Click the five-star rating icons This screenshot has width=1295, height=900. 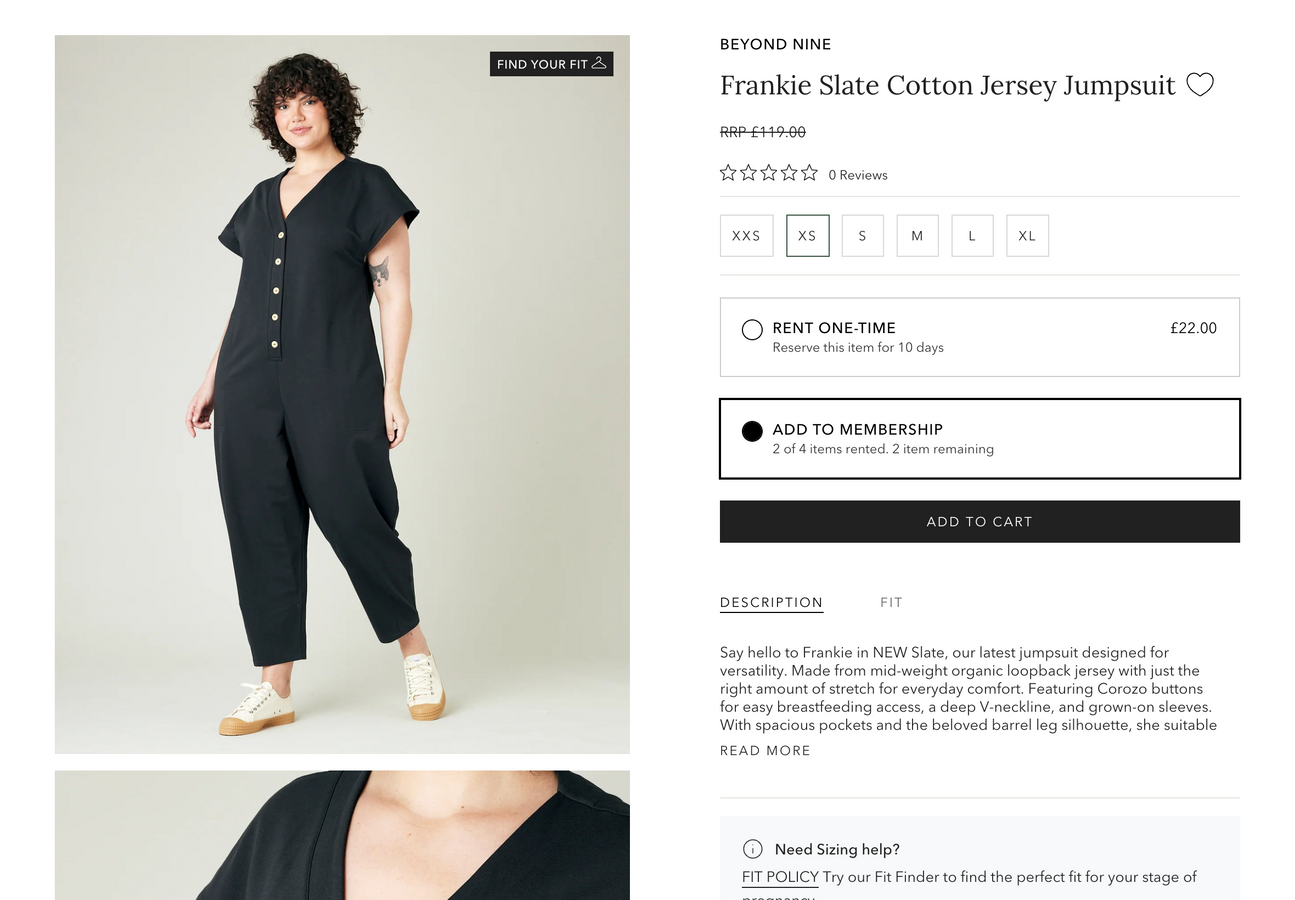click(x=768, y=173)
